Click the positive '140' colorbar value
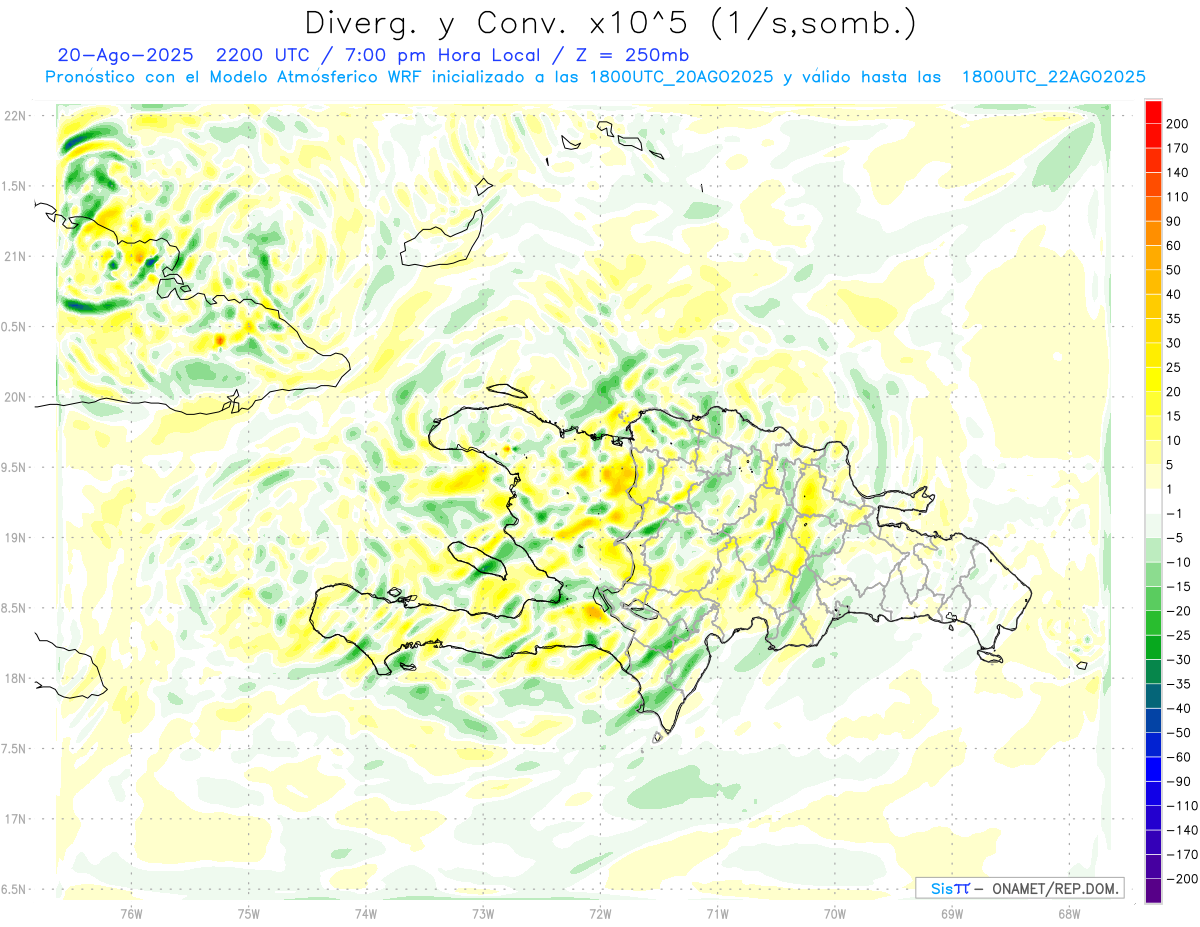The image size is (1200, 927). pos(1177,172)
